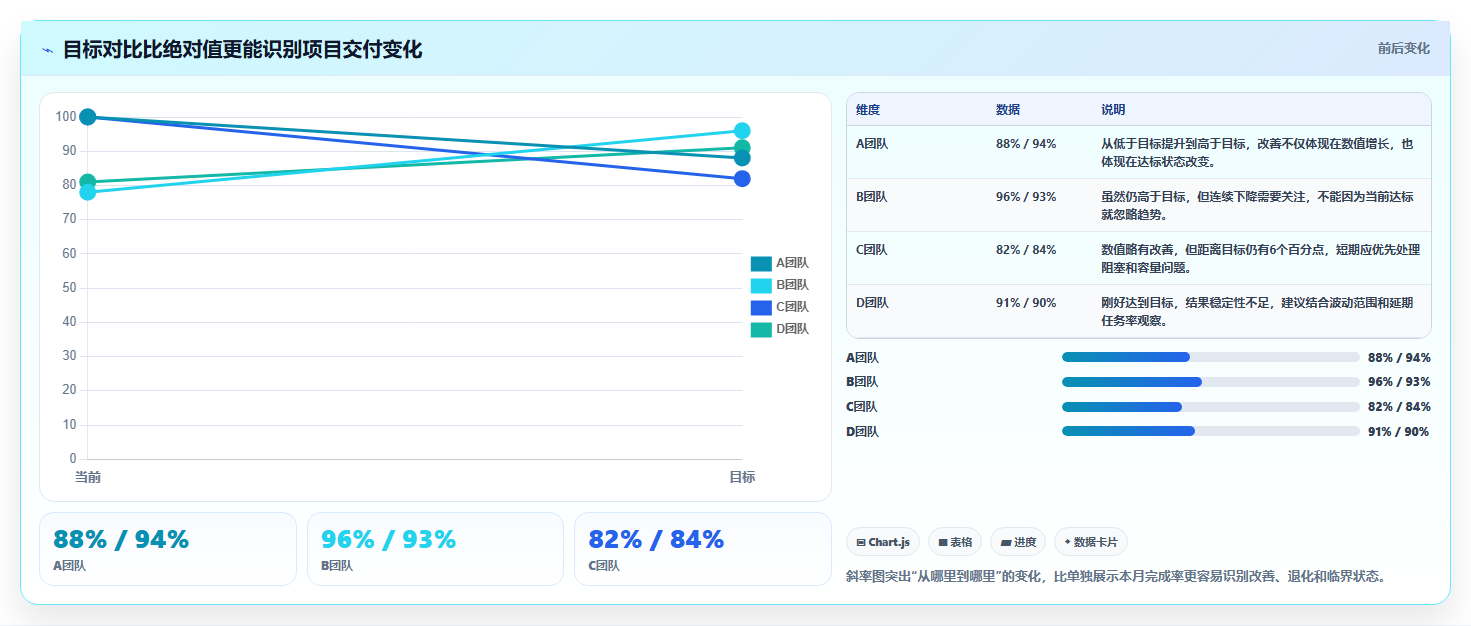Toggle the D团队 legend color box
Image resolution: width=1471 pixels, height=626 pixels.
point(761,329)
